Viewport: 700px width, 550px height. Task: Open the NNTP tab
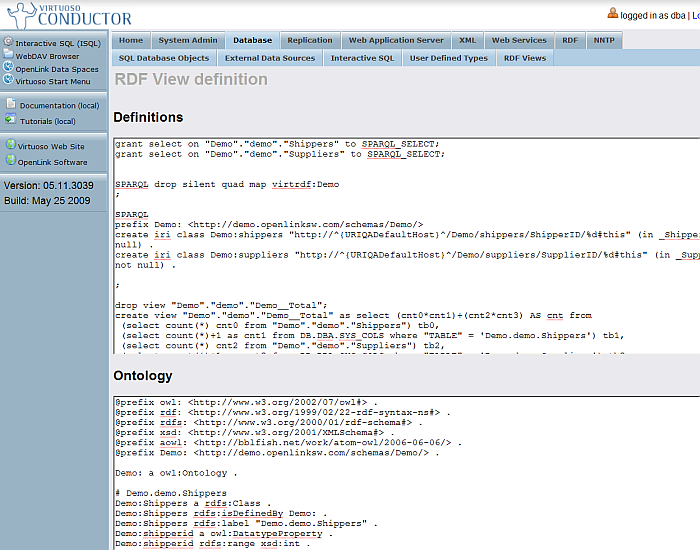click(604, 40)
